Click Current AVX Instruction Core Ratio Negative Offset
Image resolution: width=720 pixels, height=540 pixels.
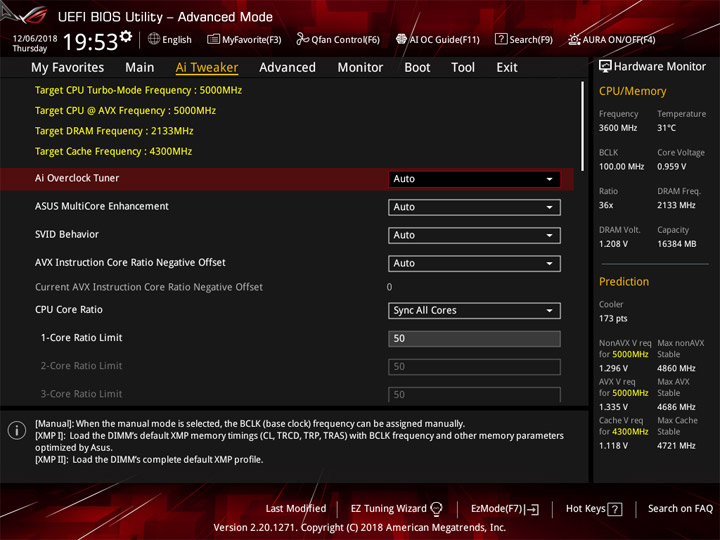click(x=149, y=287)
